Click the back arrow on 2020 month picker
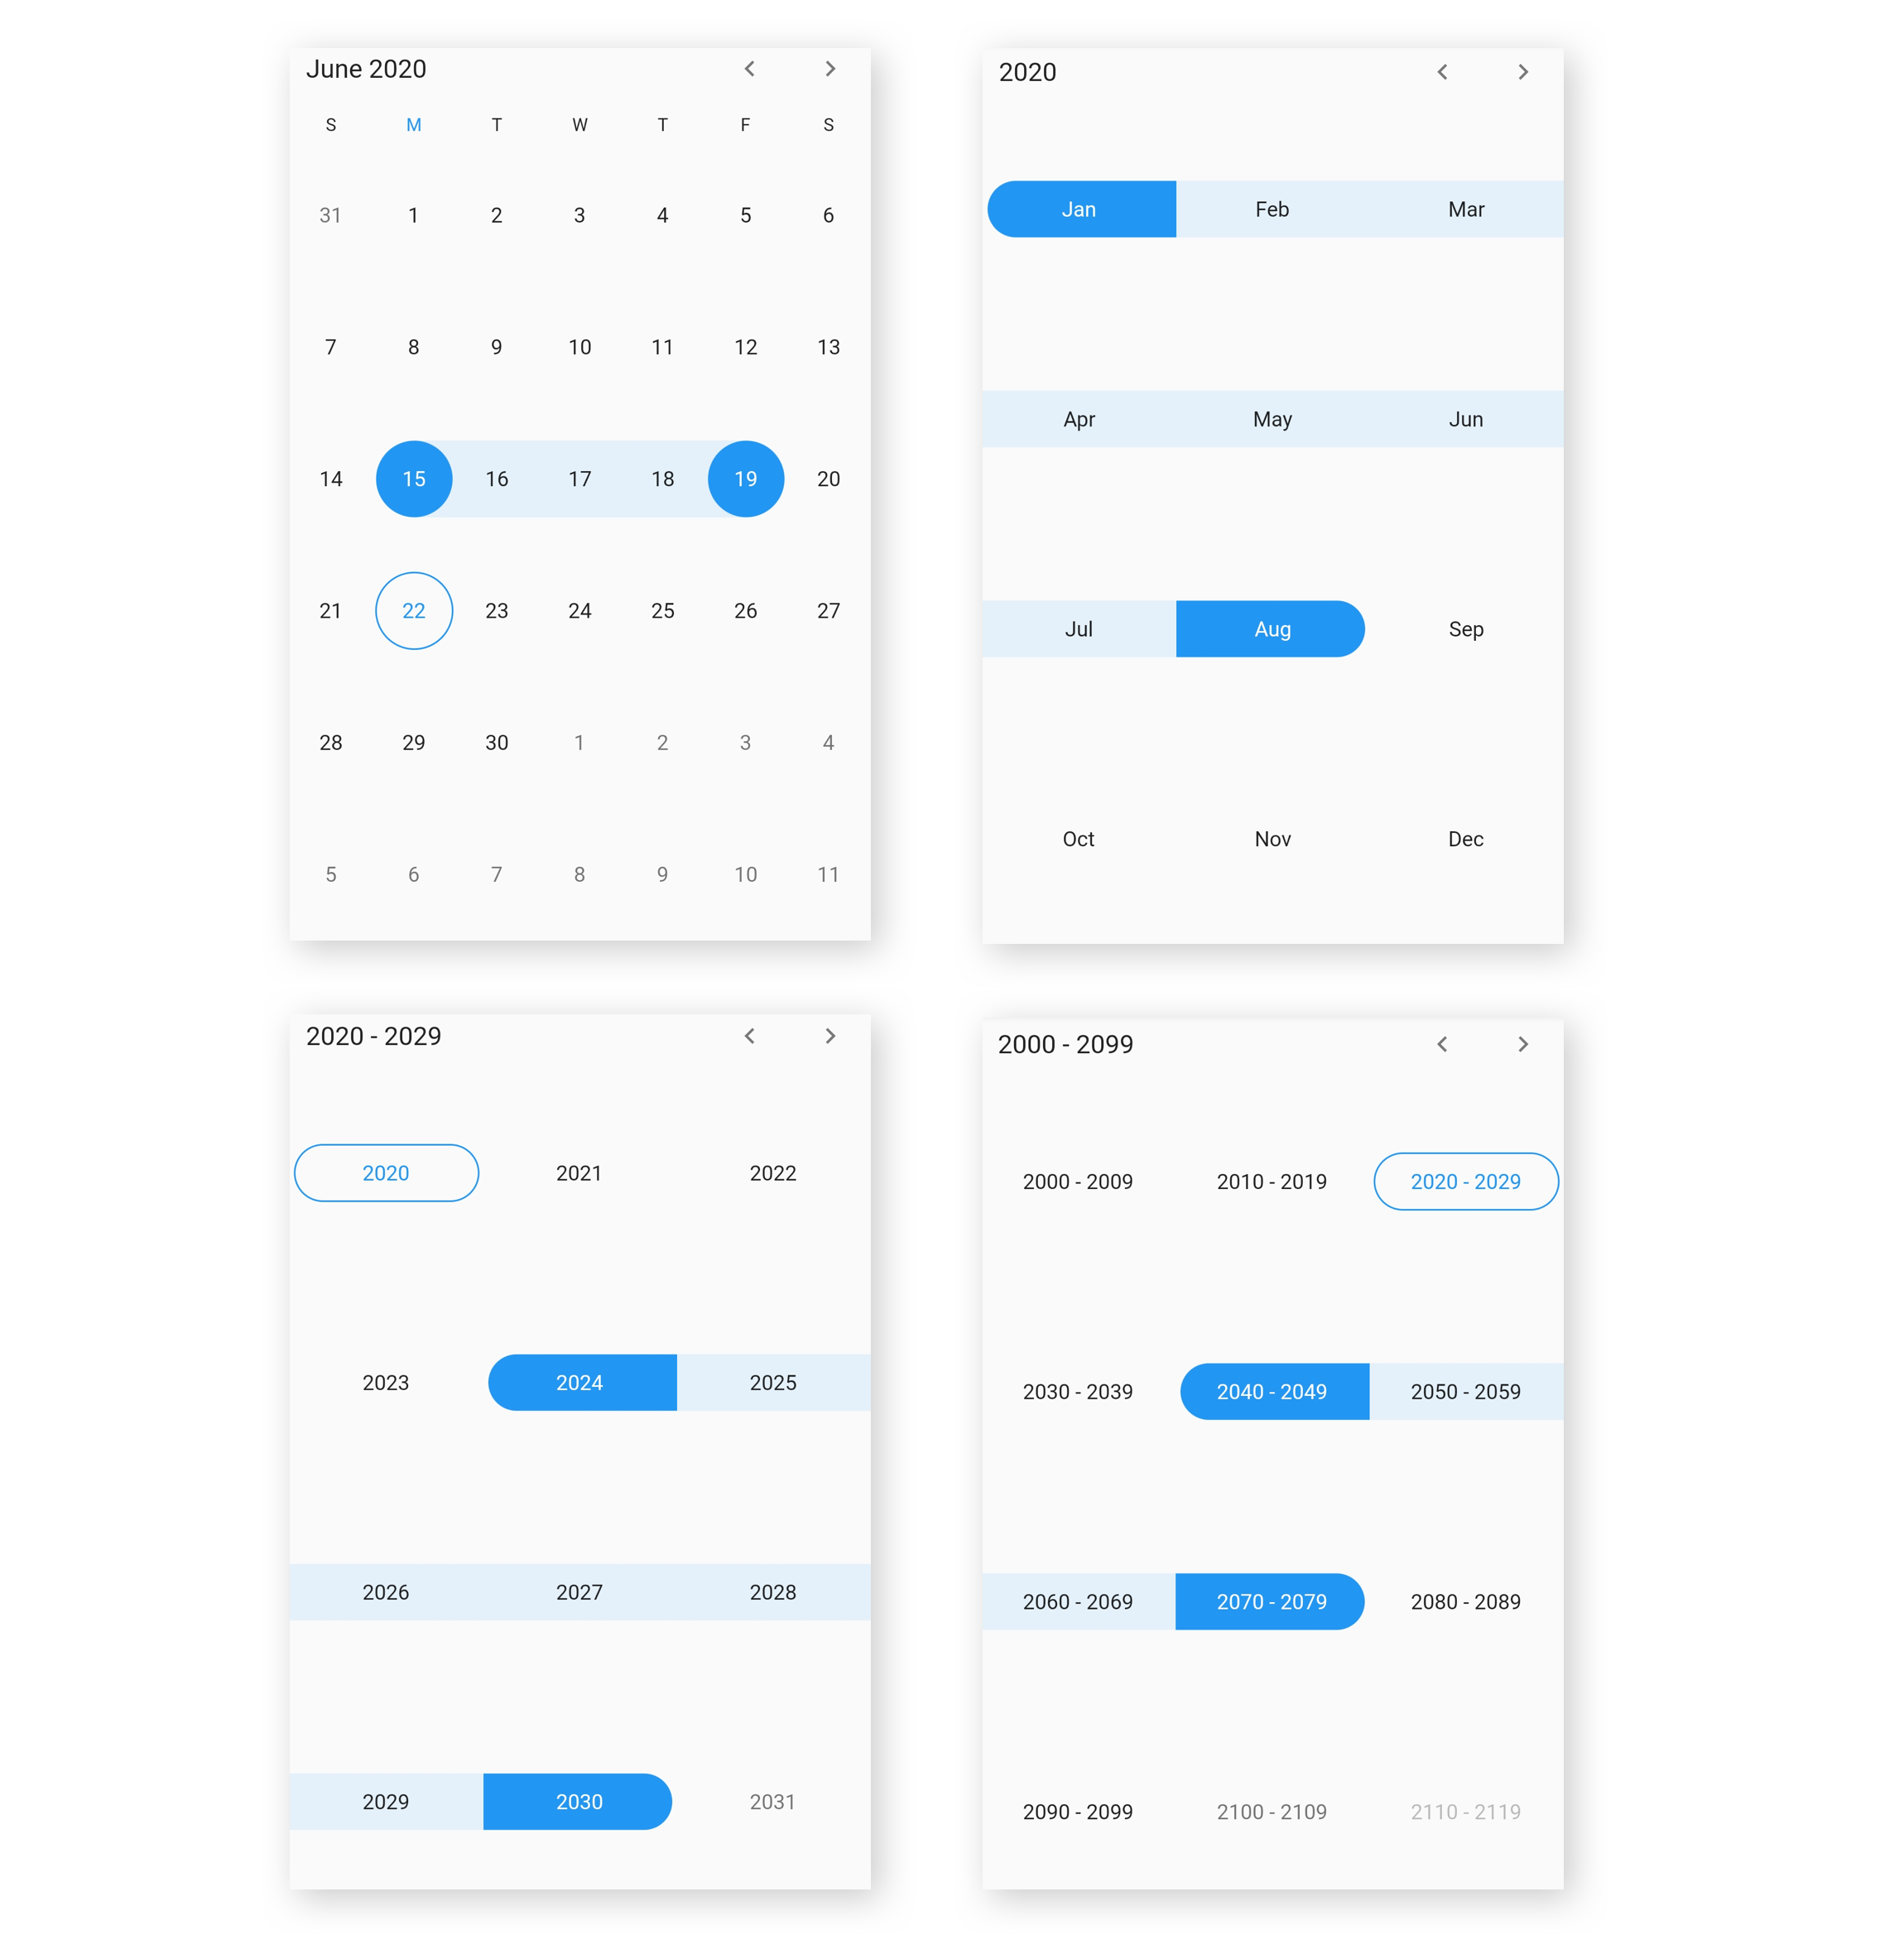Screen dimensions: 1904x1935 (x=1442, y=71)
